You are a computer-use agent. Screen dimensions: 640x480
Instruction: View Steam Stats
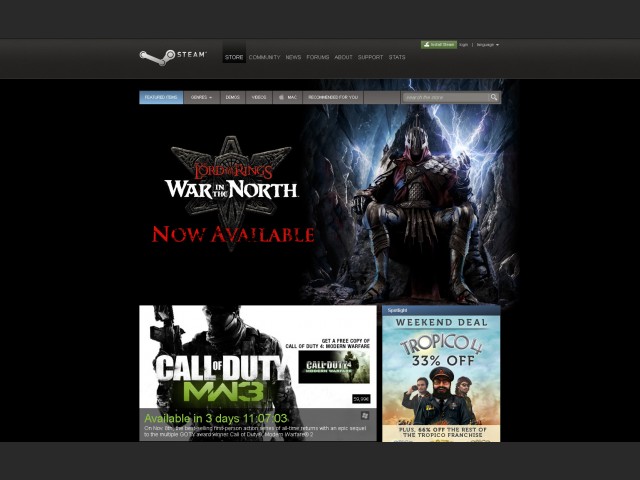(x=397, y=57)
